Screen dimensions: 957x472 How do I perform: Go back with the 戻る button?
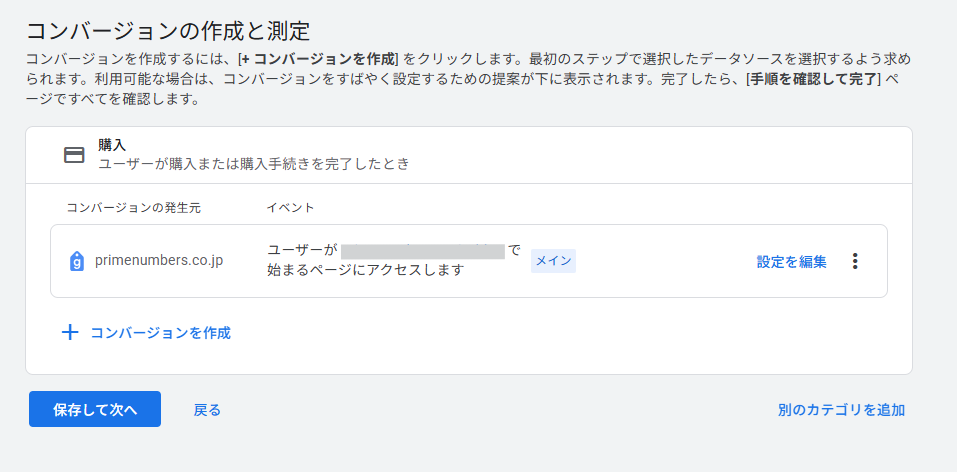point(207,409)
